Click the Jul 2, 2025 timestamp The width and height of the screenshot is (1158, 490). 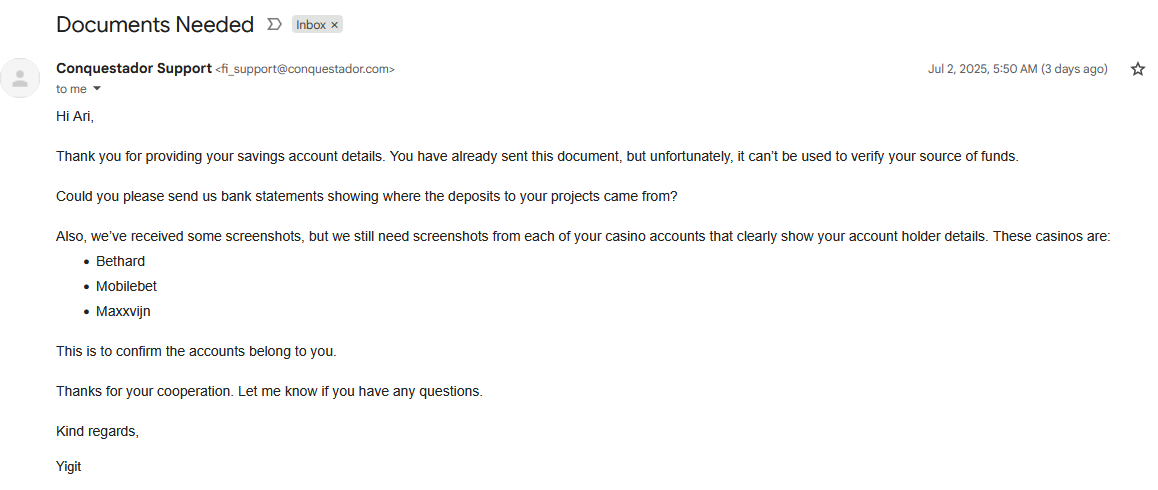(1018, 69)
